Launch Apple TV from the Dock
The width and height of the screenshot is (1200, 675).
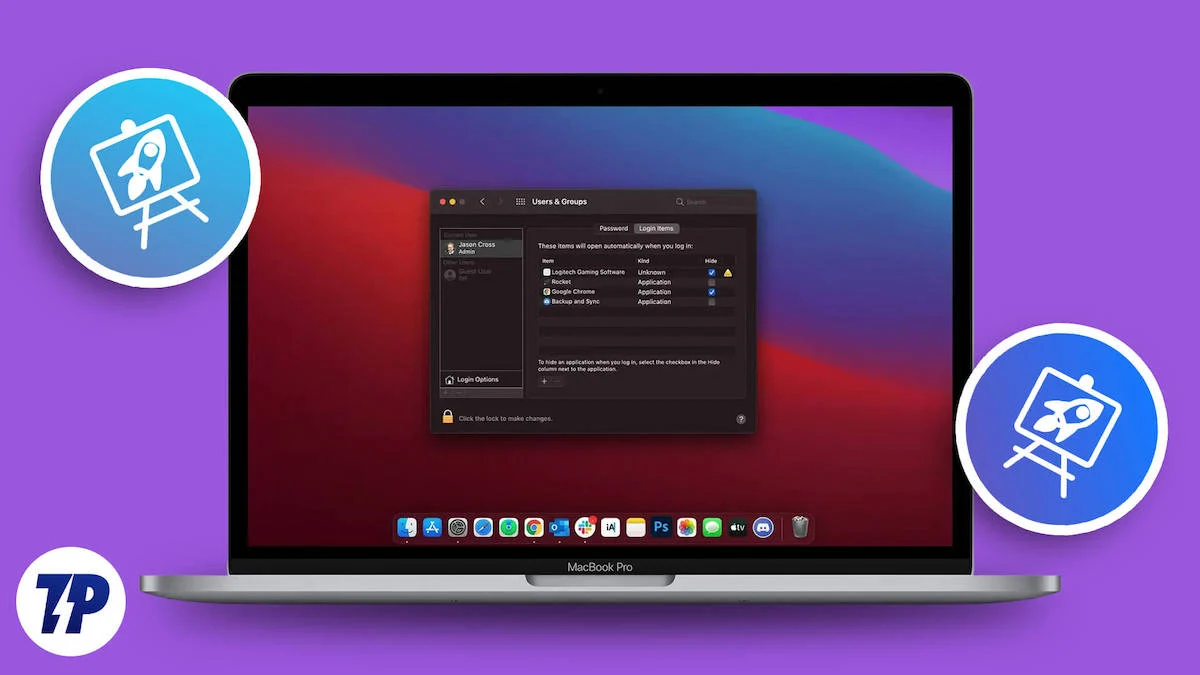click(737, 527)
